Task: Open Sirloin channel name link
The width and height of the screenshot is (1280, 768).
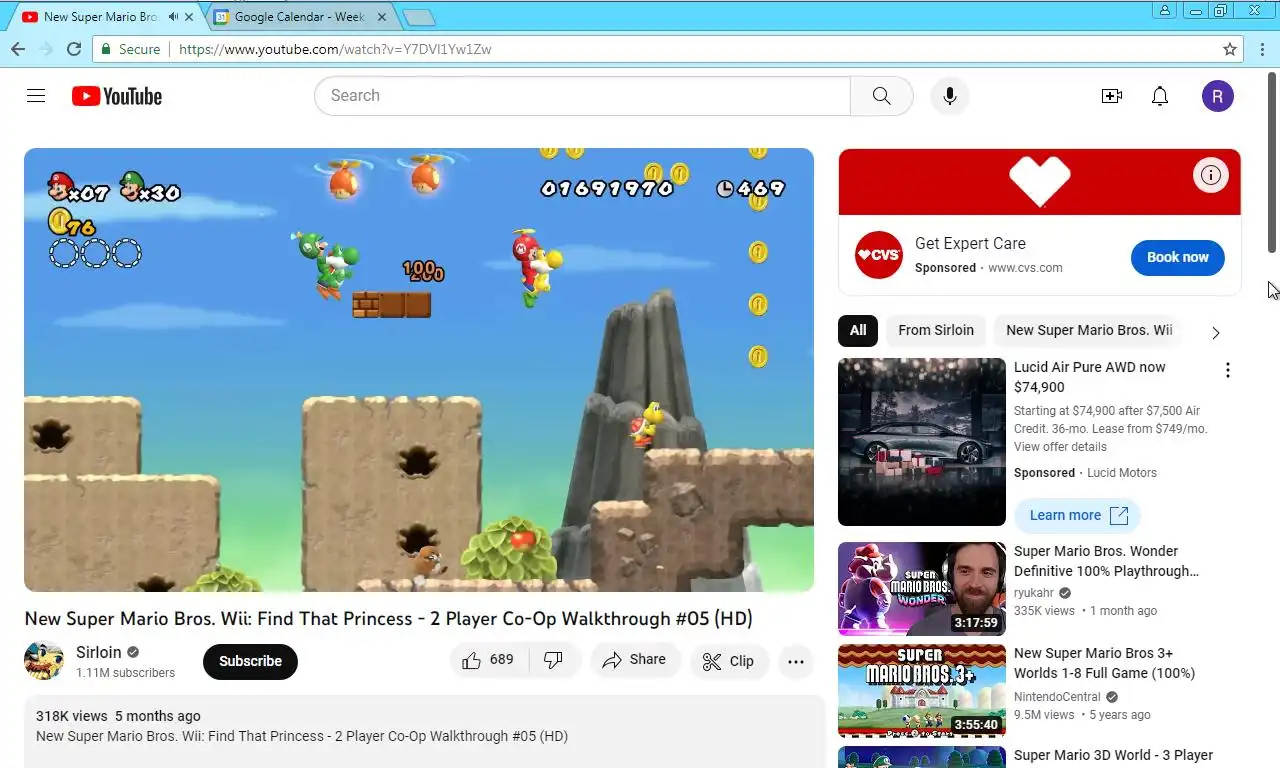Action: [x=99, y=652]
